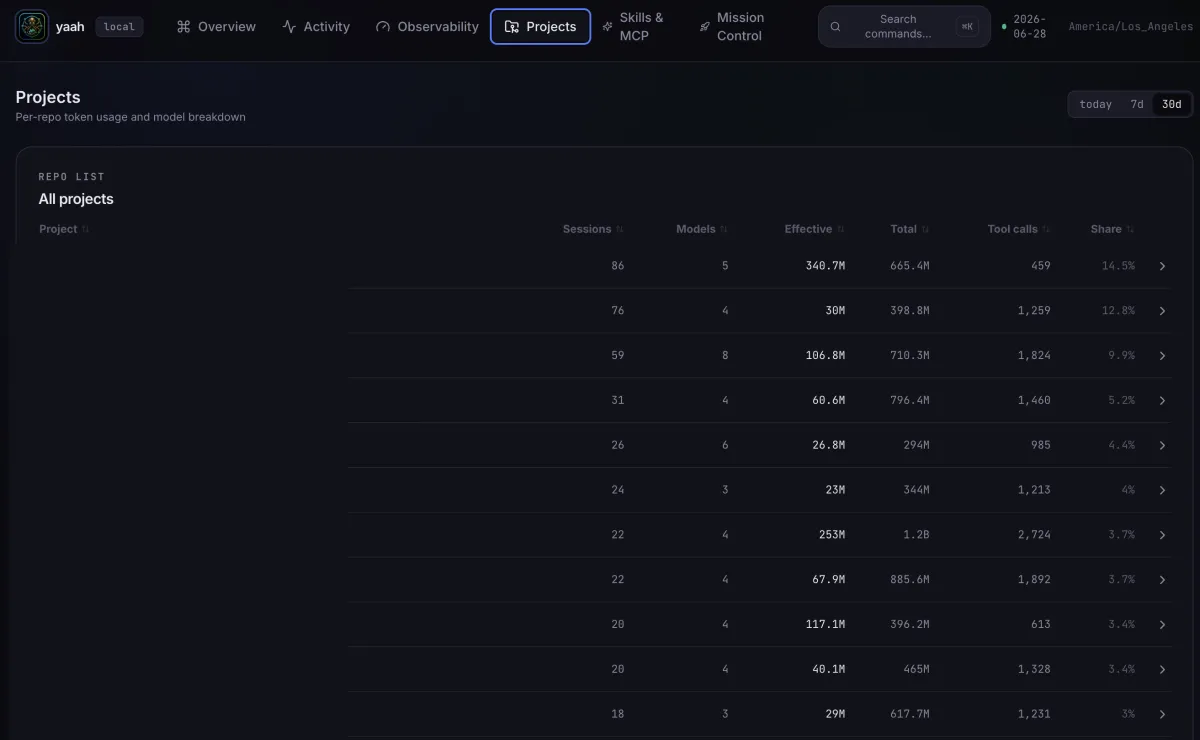The image size is (1200, 740).
Task: Click the 2026-06-28 date indicator
Action: tap(1027, 27)
